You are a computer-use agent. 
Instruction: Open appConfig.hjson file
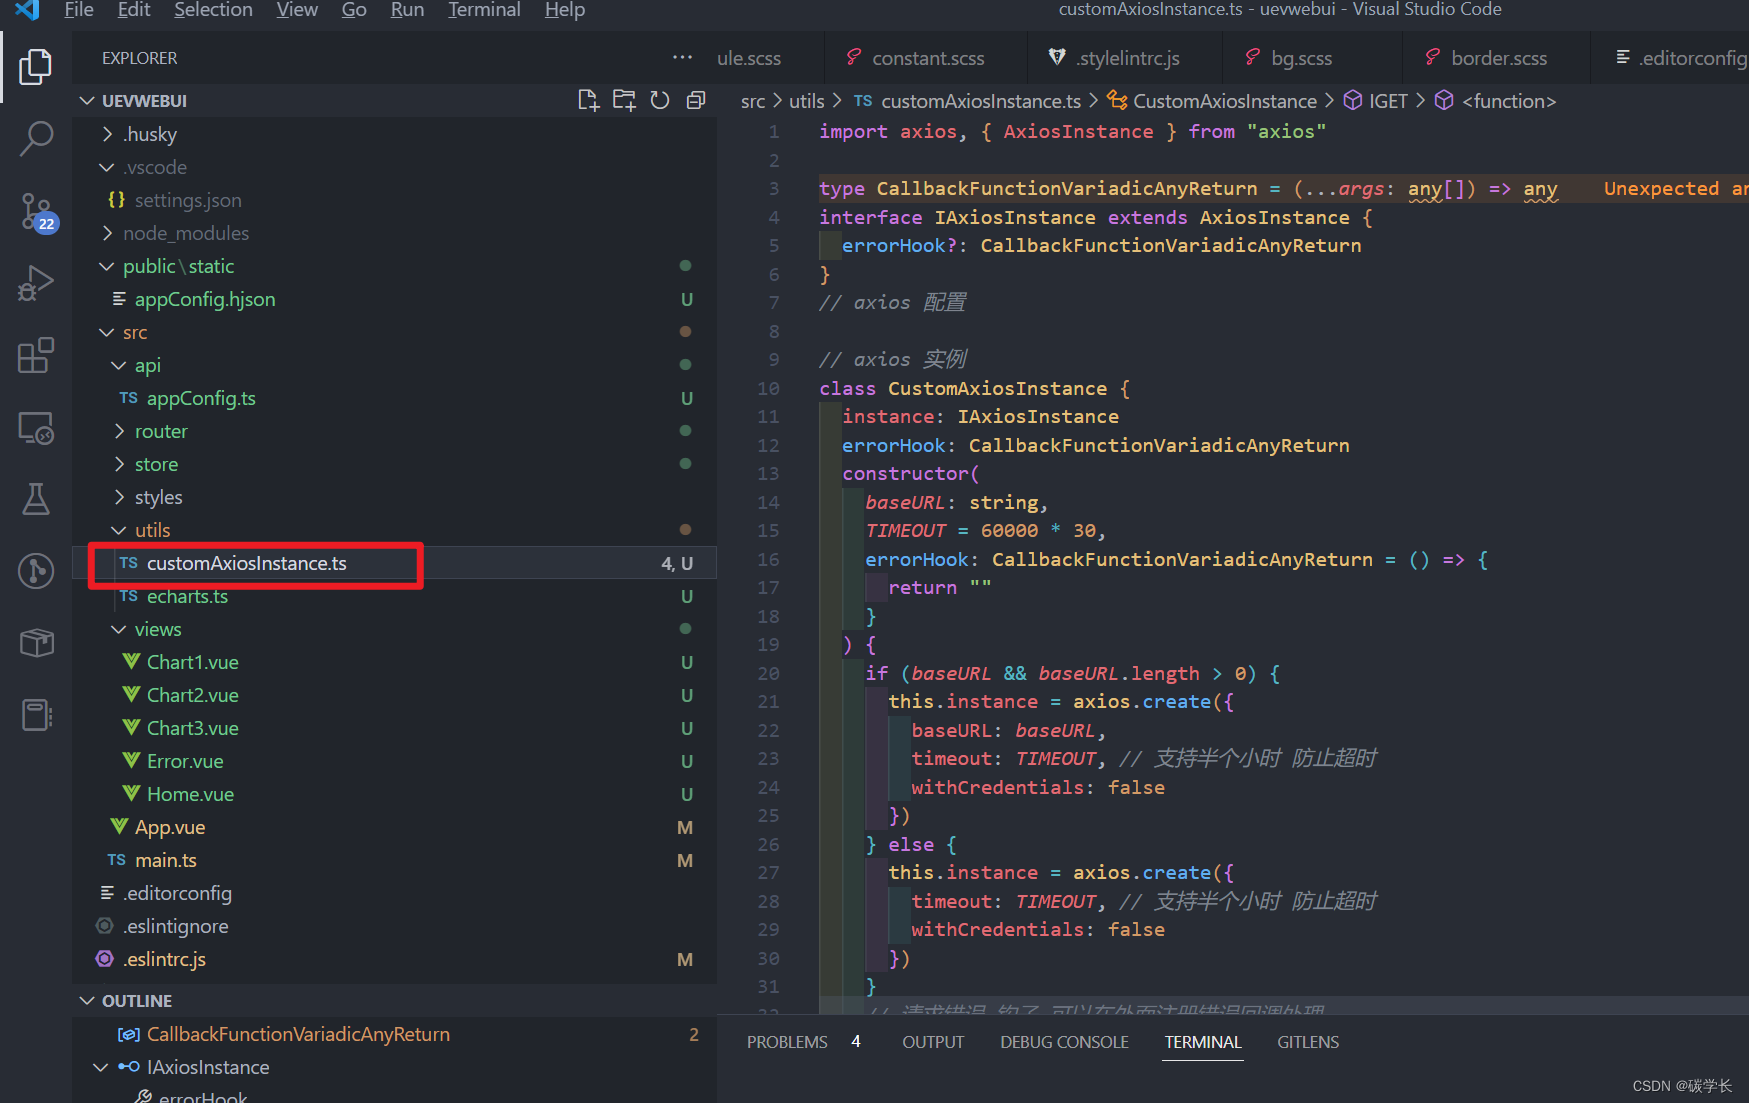click(x=394, y=299)
